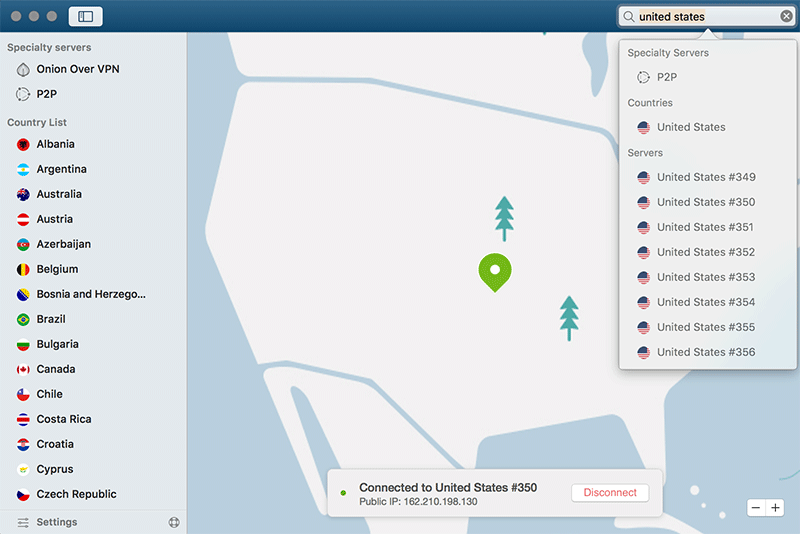Choose Canada from country list

click(x=56, y=369)
